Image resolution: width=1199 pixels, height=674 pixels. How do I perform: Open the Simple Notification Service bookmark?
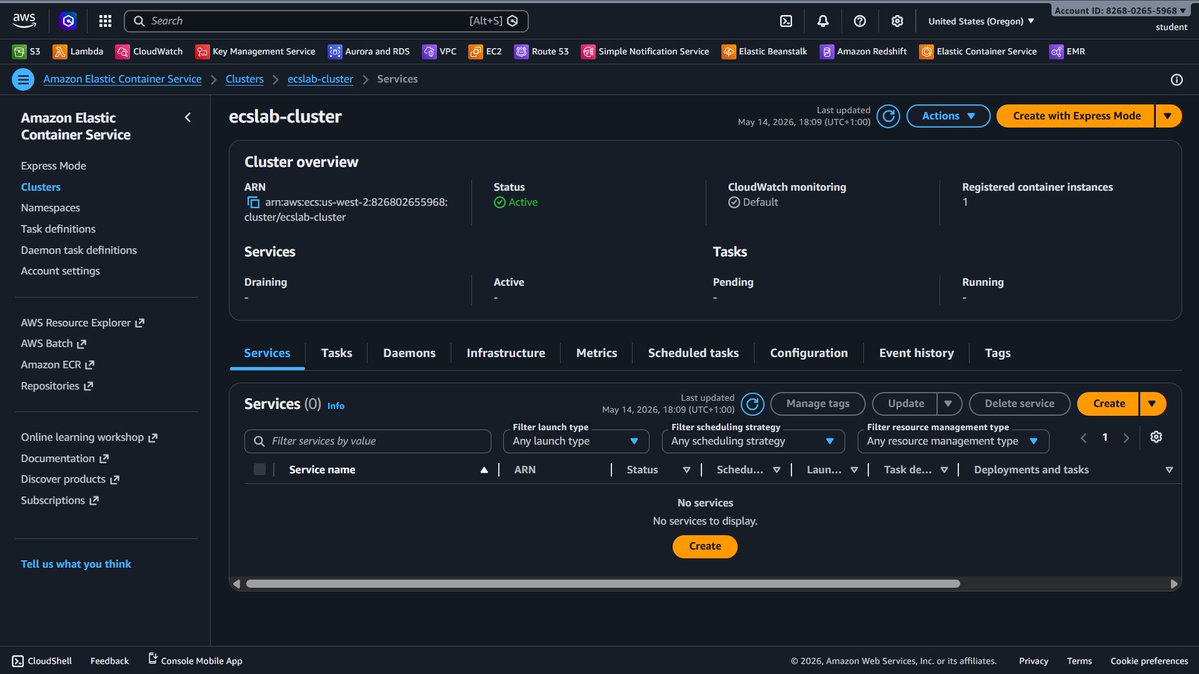[645, 51]
